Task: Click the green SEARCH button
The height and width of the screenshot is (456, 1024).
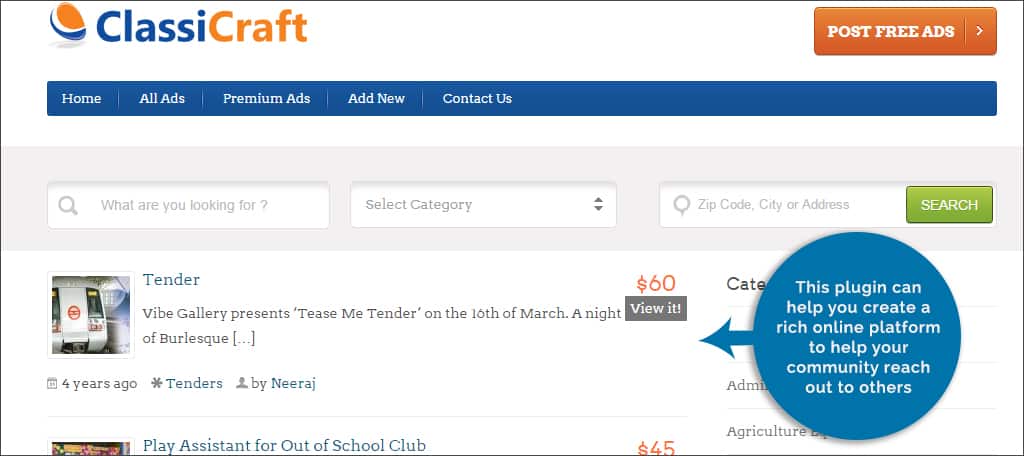Action: tap(949, 204)
